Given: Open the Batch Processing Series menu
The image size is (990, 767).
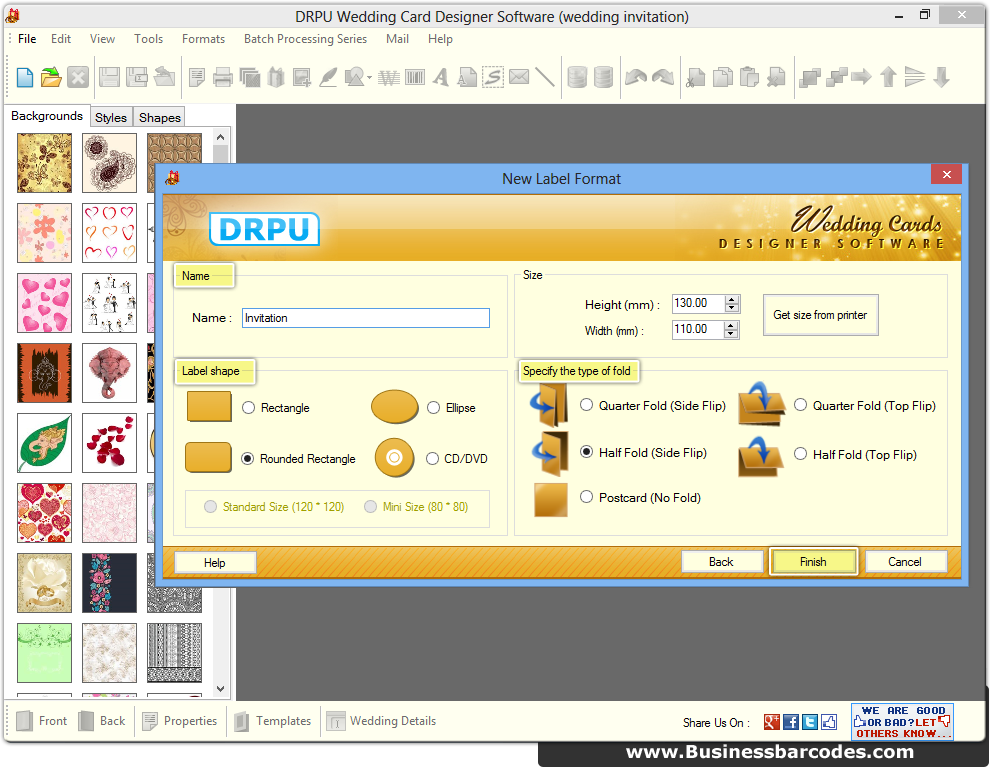Looking at the screenshot, I should [305, 39].
